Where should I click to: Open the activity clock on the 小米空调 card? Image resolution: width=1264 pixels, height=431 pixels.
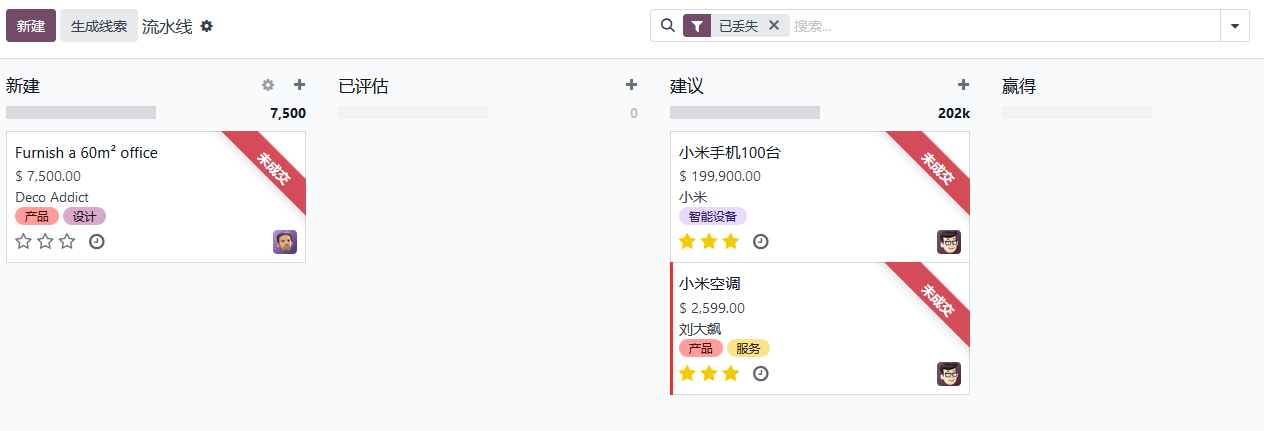tap(761, 373)
